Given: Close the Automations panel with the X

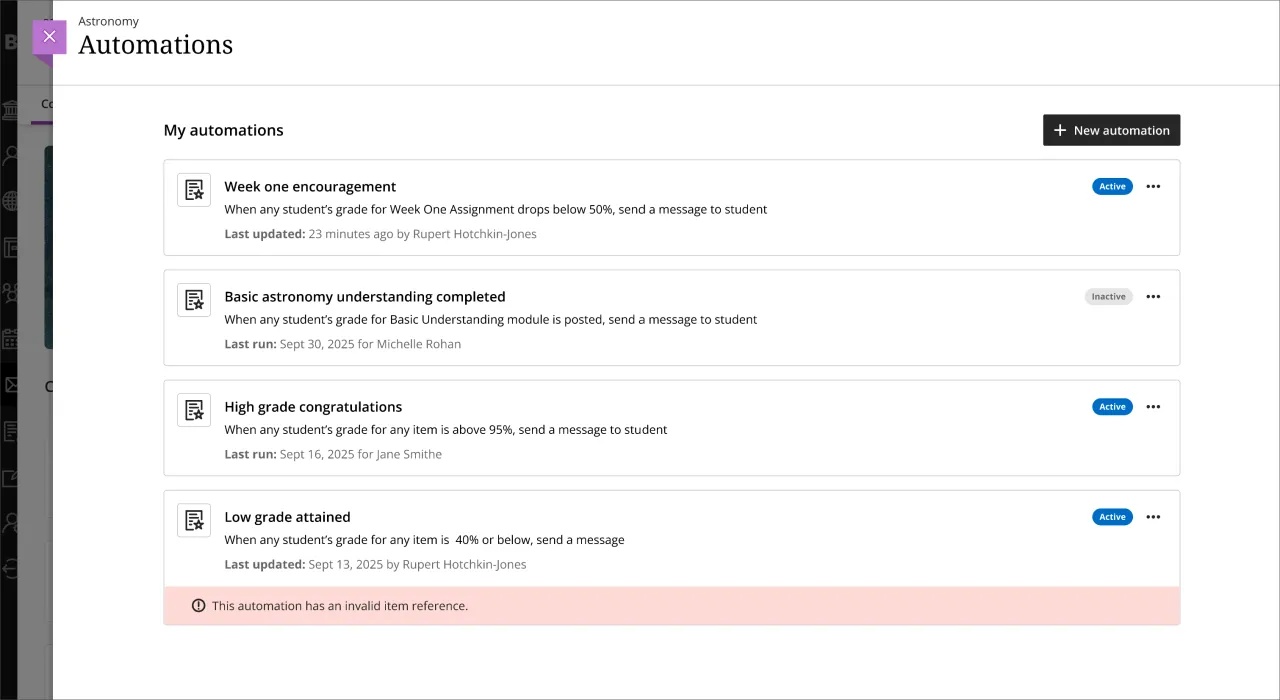Looking at the screenshot, I should (49, 36).
